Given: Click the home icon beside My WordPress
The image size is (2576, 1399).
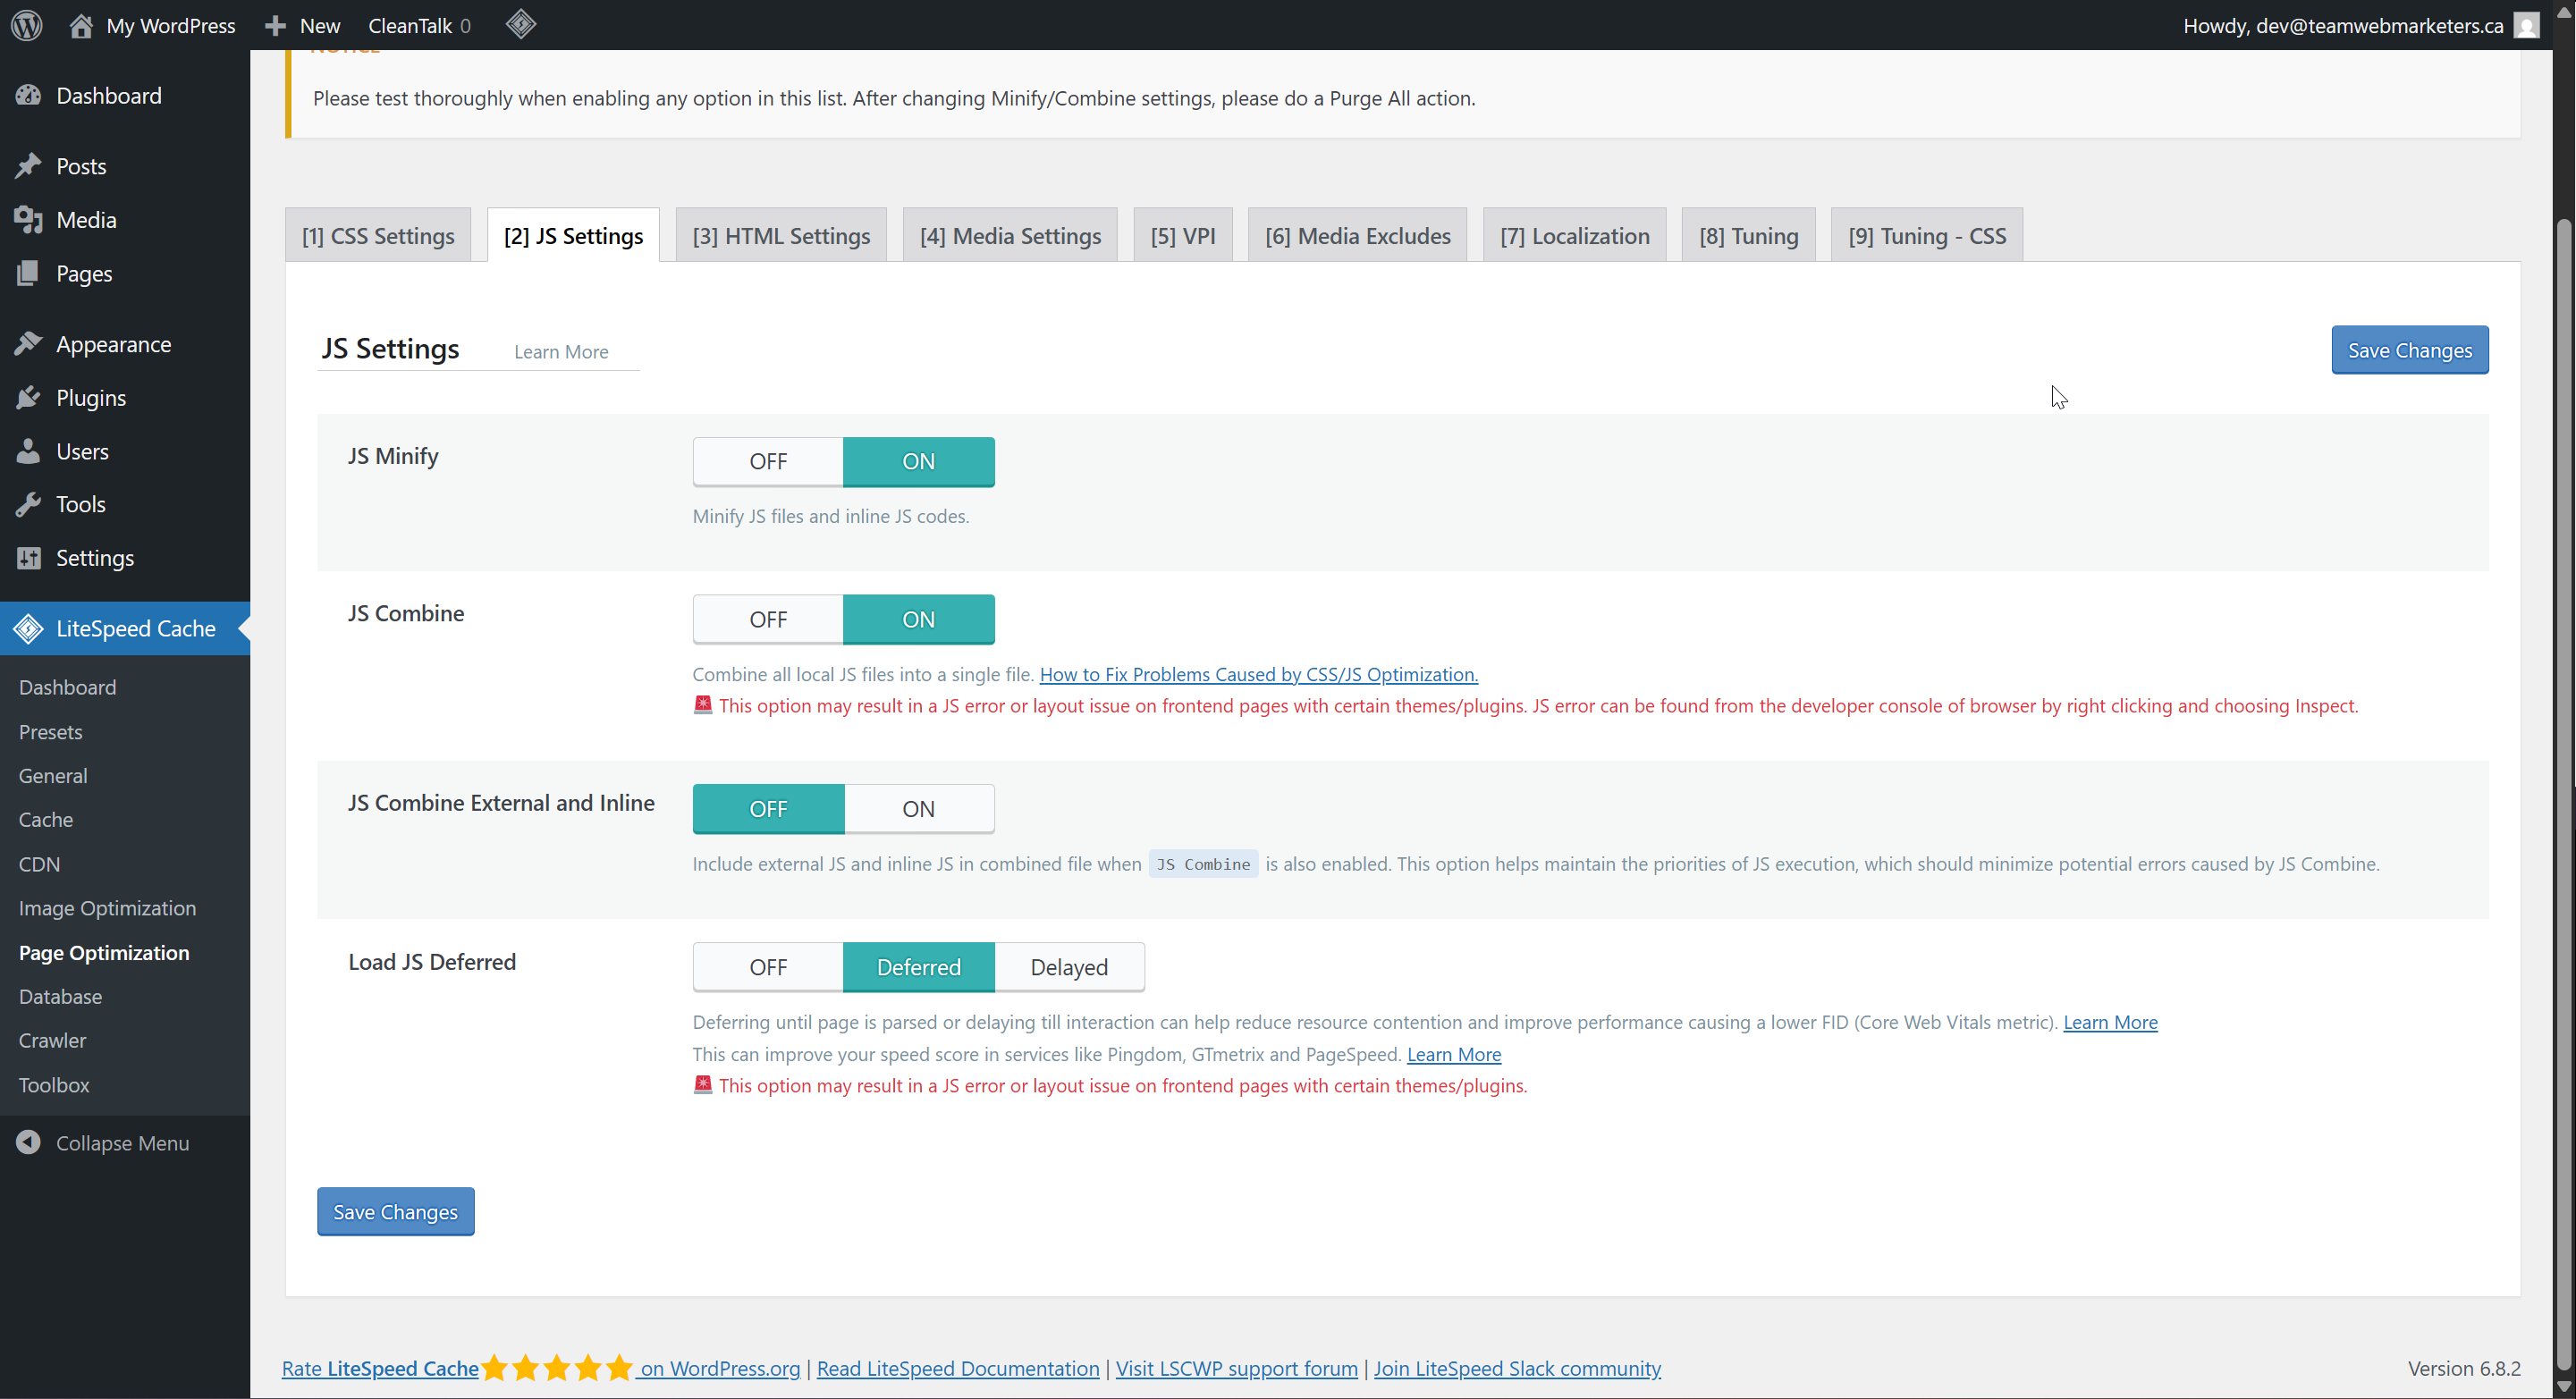Looking at the screenshot, I should click(x=81, y=25).
